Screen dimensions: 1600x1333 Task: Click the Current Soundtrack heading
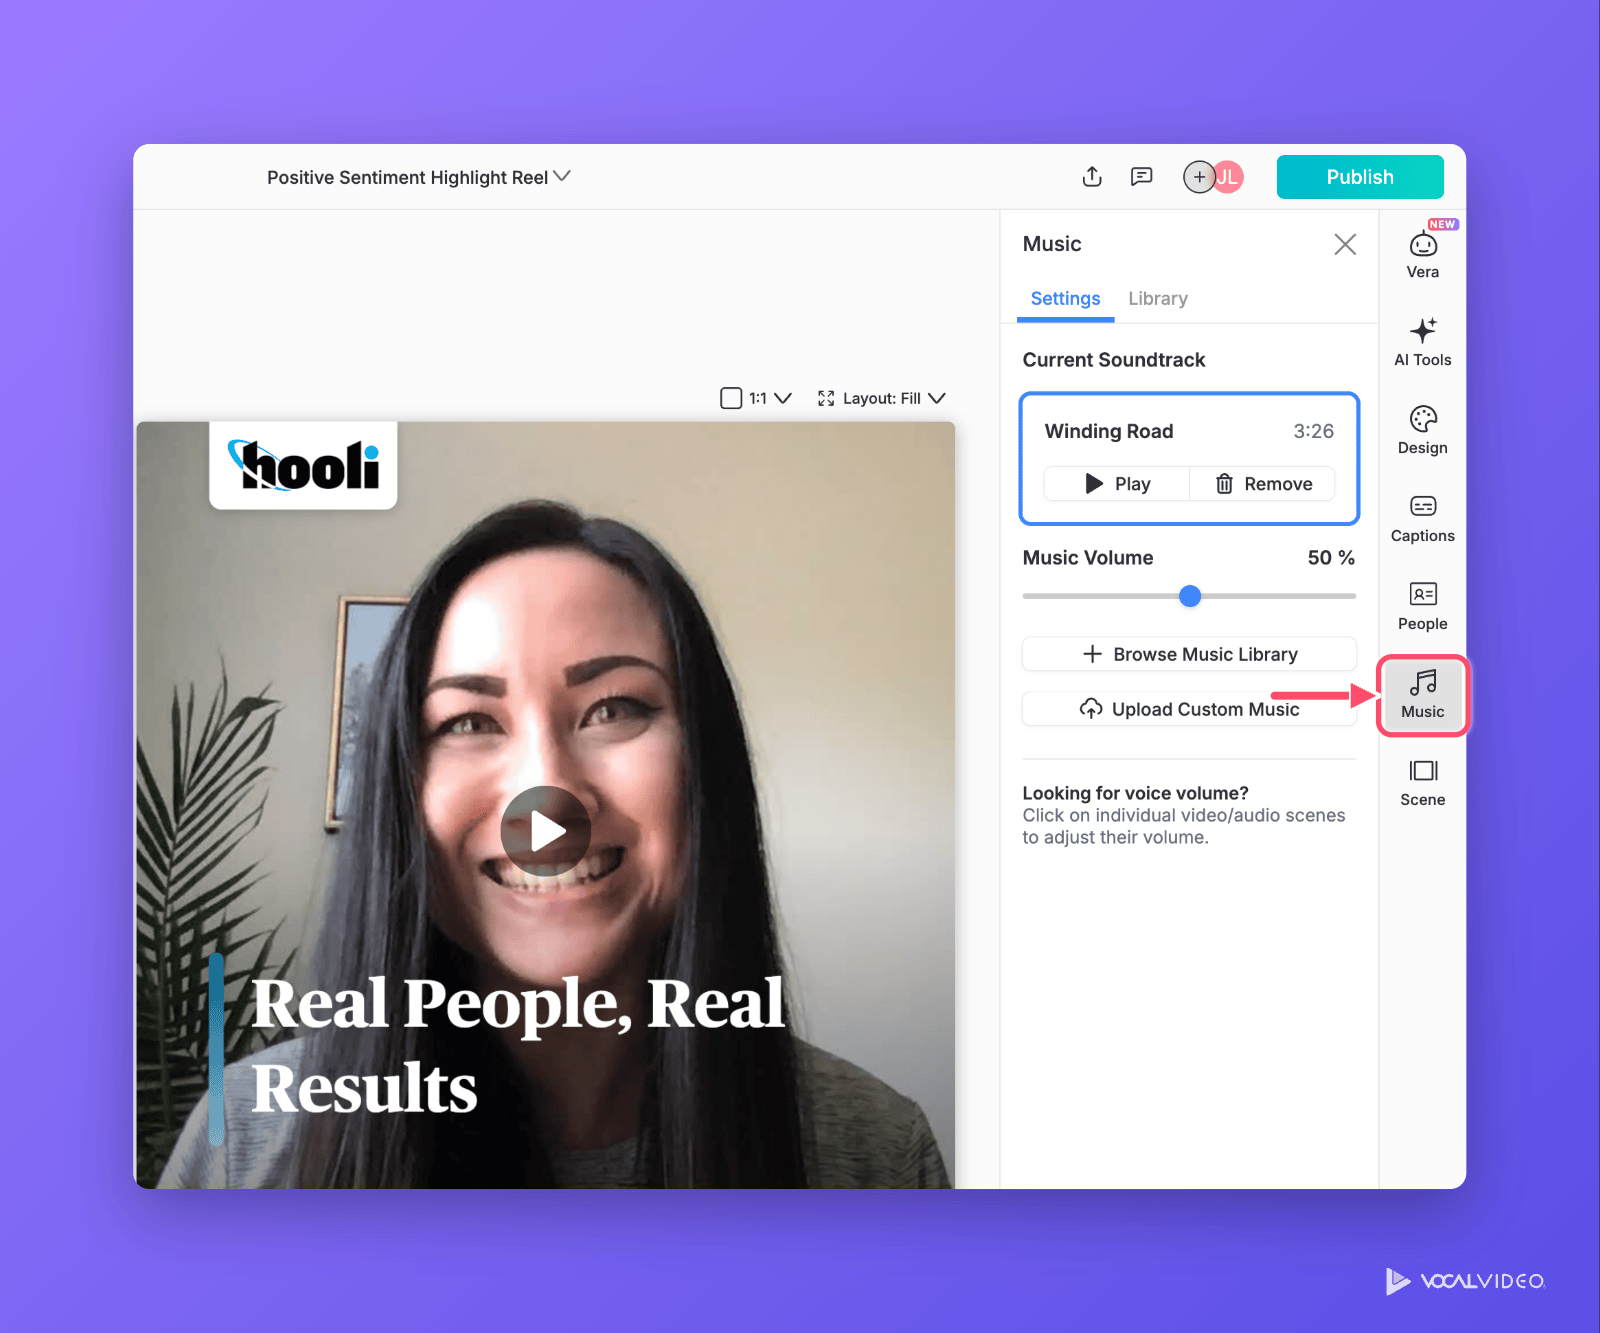(x=1114, y=360)
